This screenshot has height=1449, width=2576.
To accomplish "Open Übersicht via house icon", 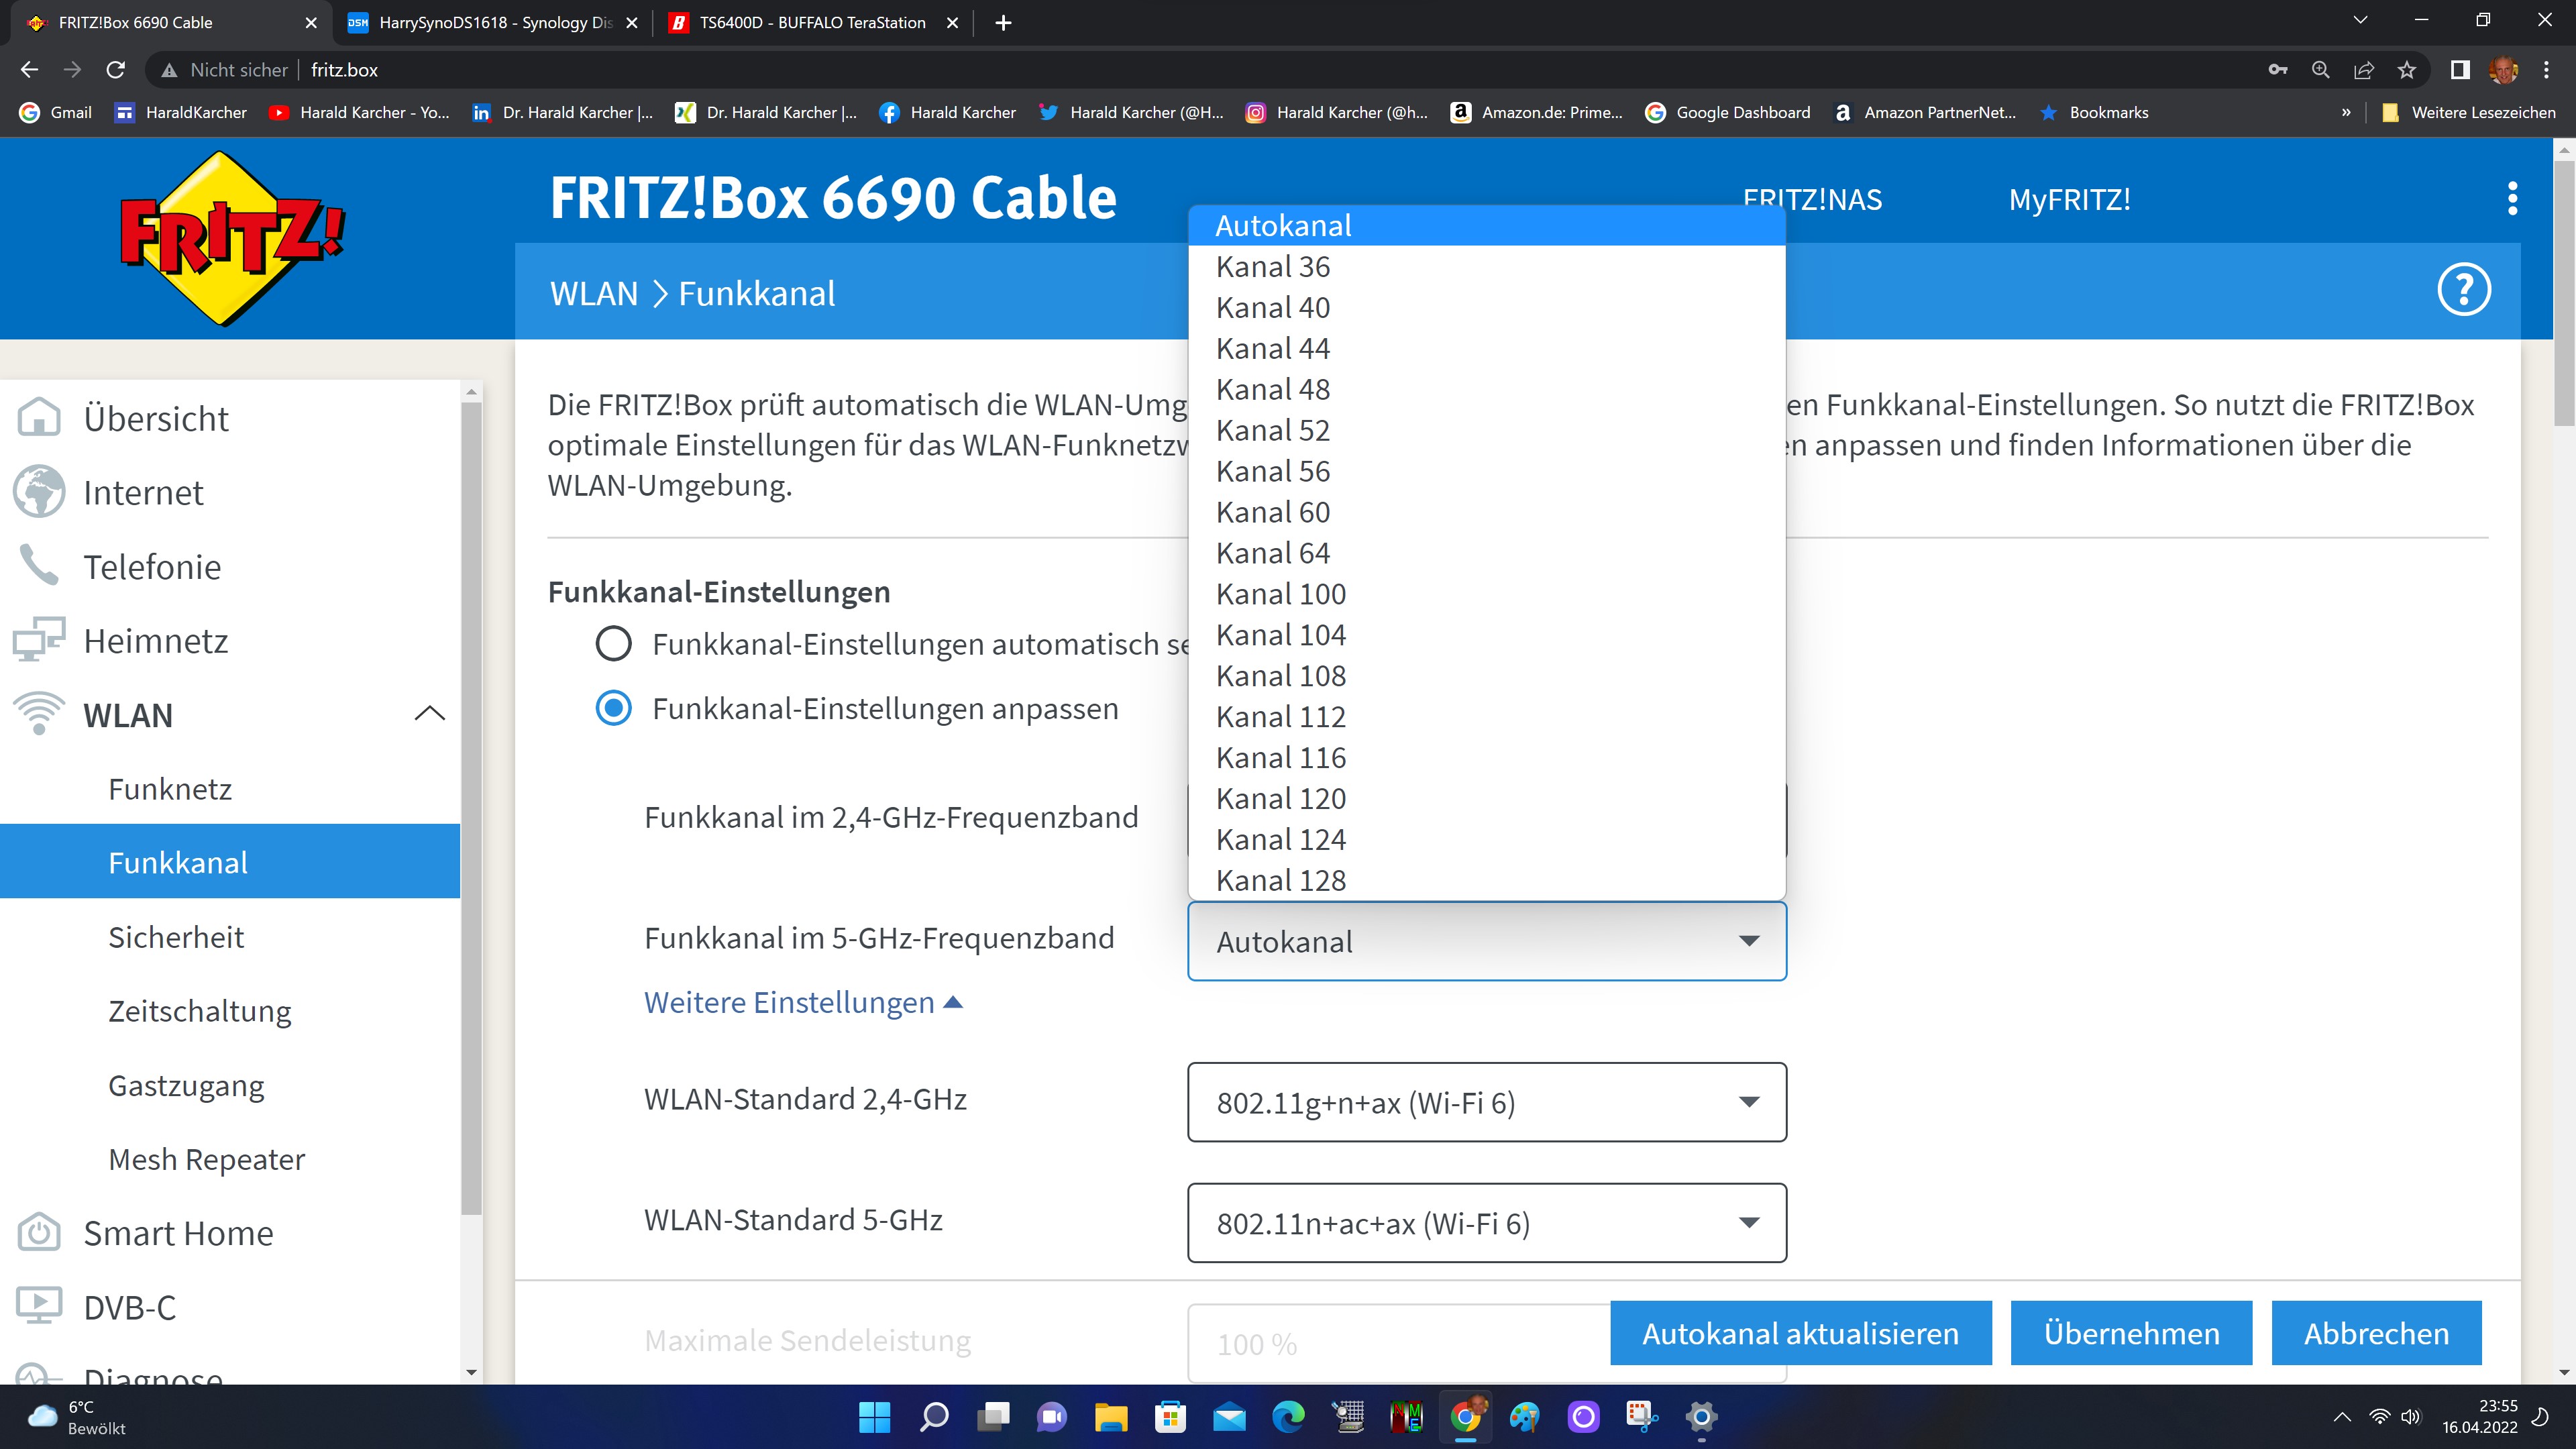I will pyautogui.click(x=39, y=418).
